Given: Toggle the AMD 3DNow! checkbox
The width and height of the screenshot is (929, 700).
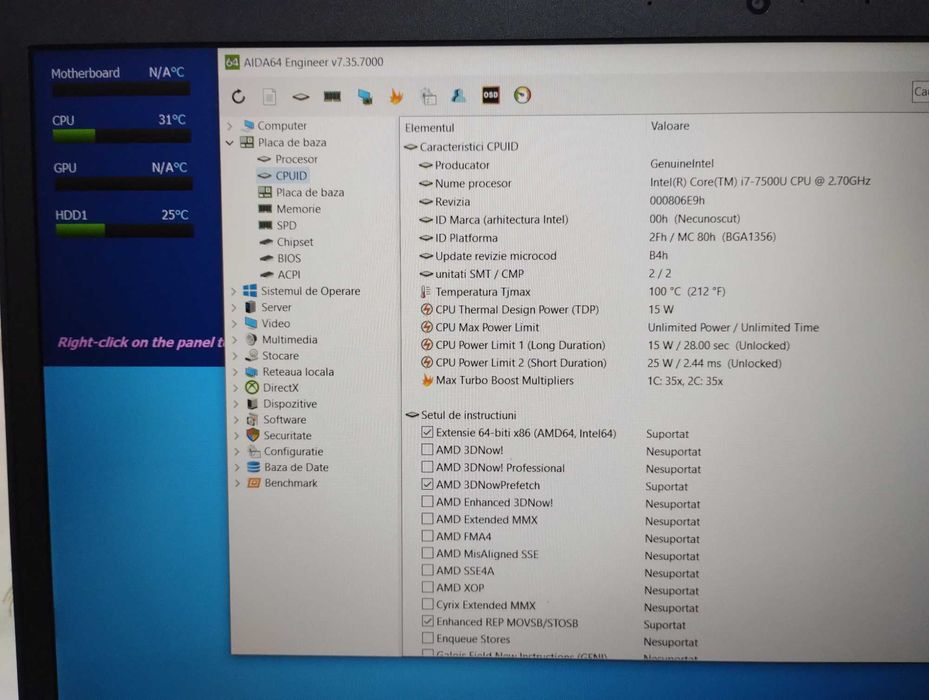Looking at the screenshot, I should 427,449.
